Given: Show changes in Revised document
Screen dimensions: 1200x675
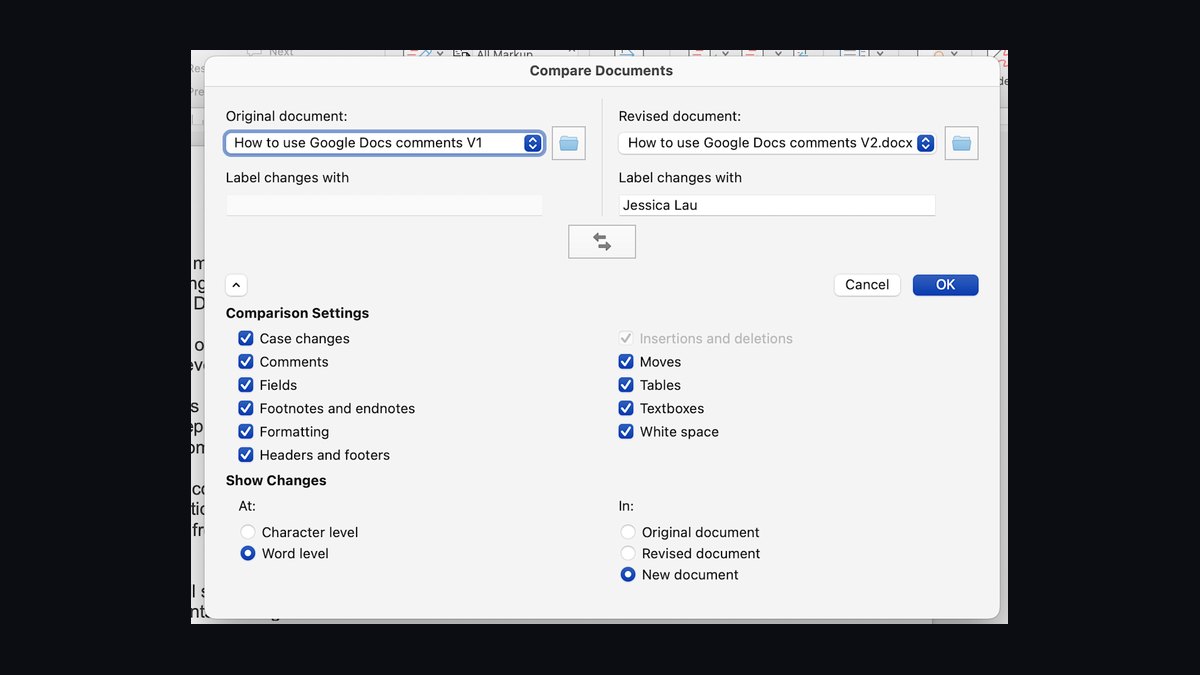Looking at the screenshot, I should click(628, 554).
